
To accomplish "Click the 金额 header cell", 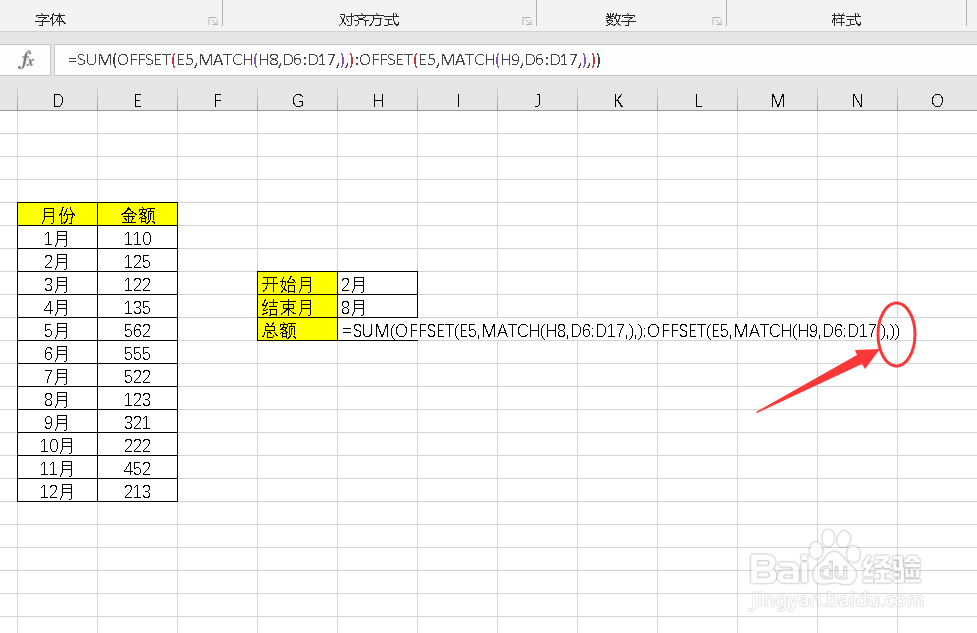I will [x=137, y=214].
